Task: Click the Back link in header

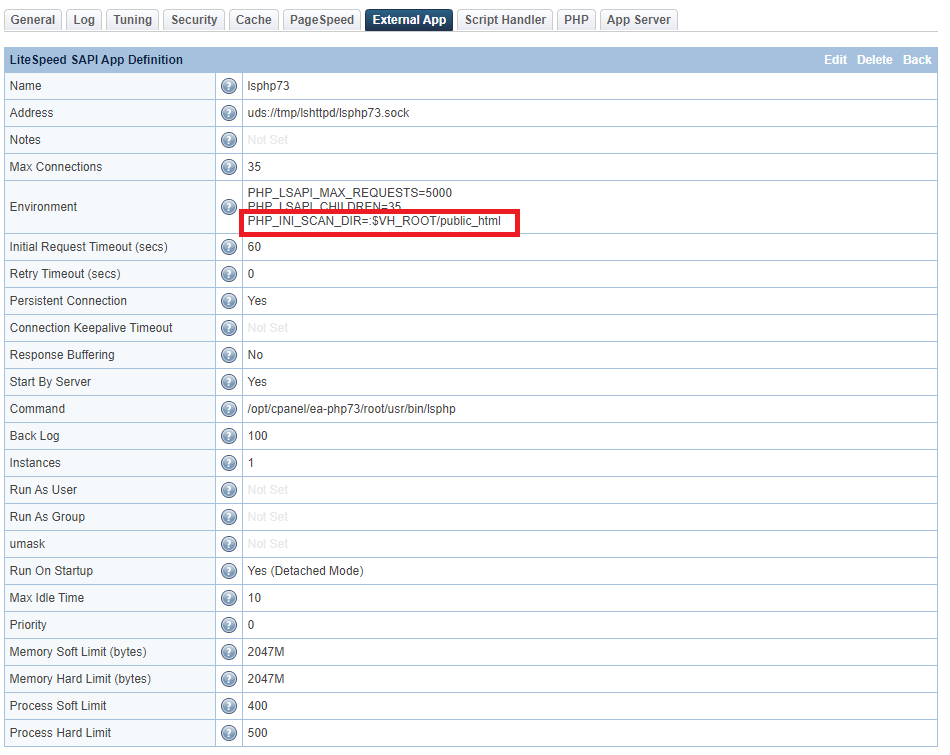Action: [x=917, y=60]
